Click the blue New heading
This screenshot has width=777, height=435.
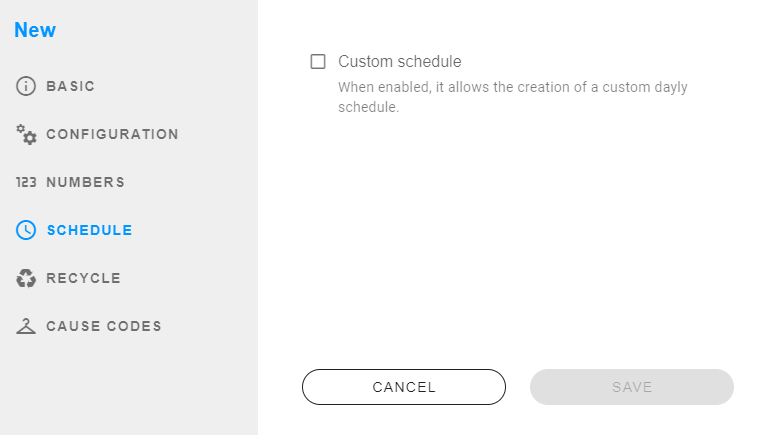(x=35, y=30)
